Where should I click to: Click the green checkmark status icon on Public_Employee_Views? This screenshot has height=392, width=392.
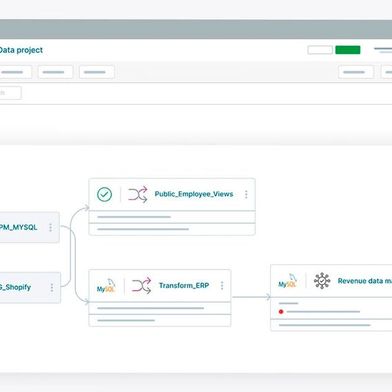(x=104, y=194)
